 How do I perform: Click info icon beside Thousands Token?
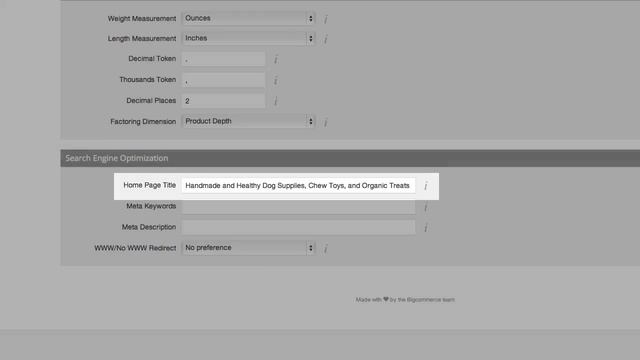(276, 80)
